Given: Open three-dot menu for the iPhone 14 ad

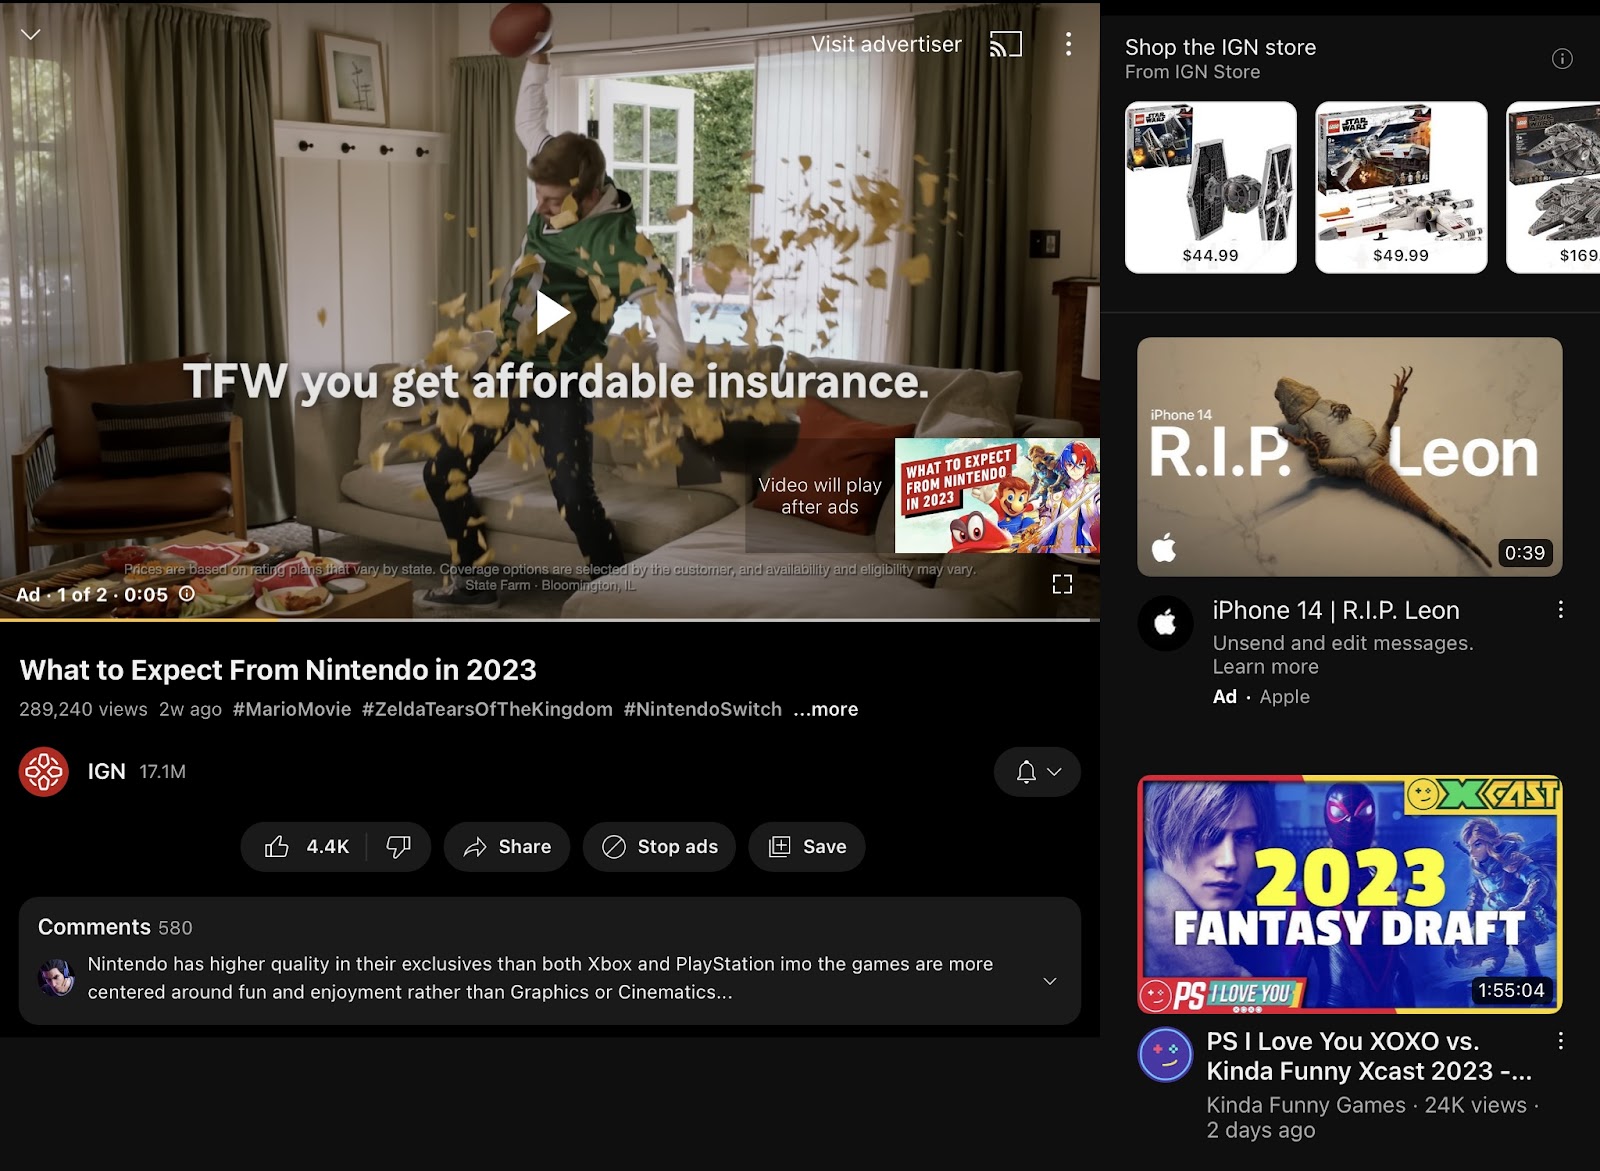Looking at the screenshot, I should (1560, 610).
